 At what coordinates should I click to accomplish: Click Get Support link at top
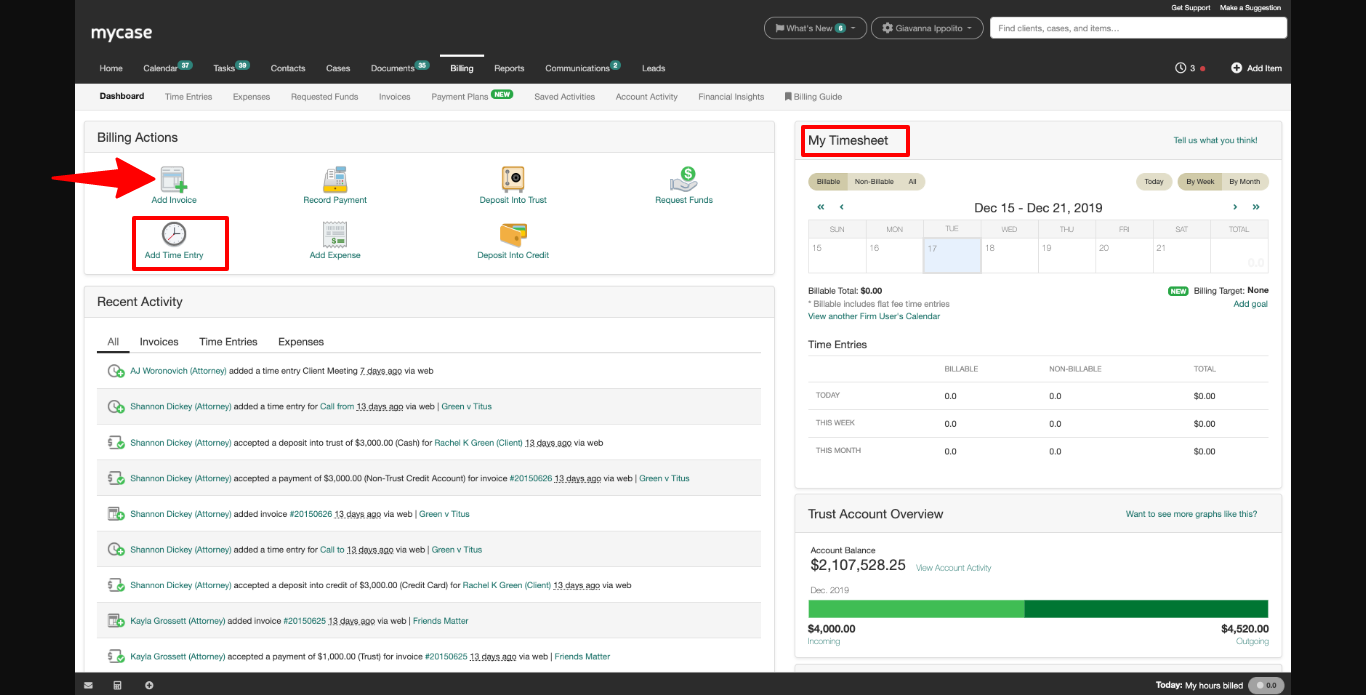pyautogui.click(x=1191, y=8)
